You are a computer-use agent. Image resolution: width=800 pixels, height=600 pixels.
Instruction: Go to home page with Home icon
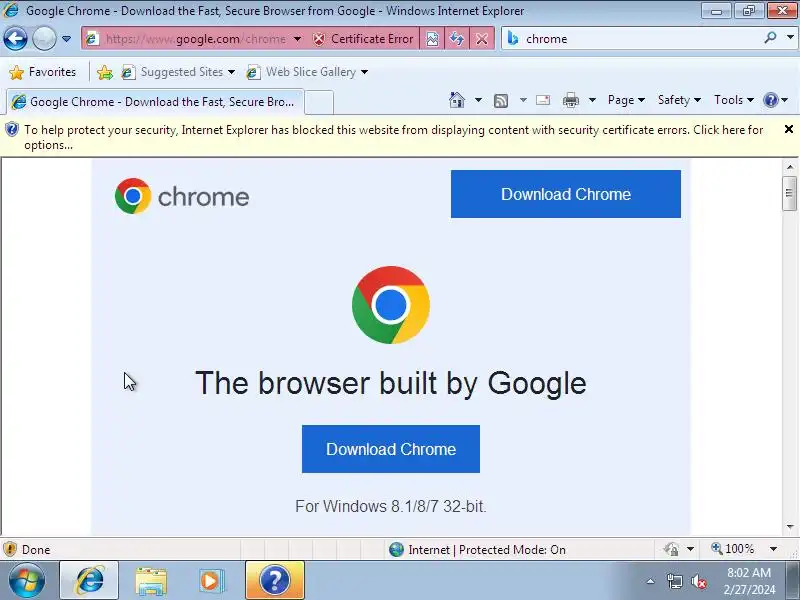pyautogui.click(x=457, y=100)
